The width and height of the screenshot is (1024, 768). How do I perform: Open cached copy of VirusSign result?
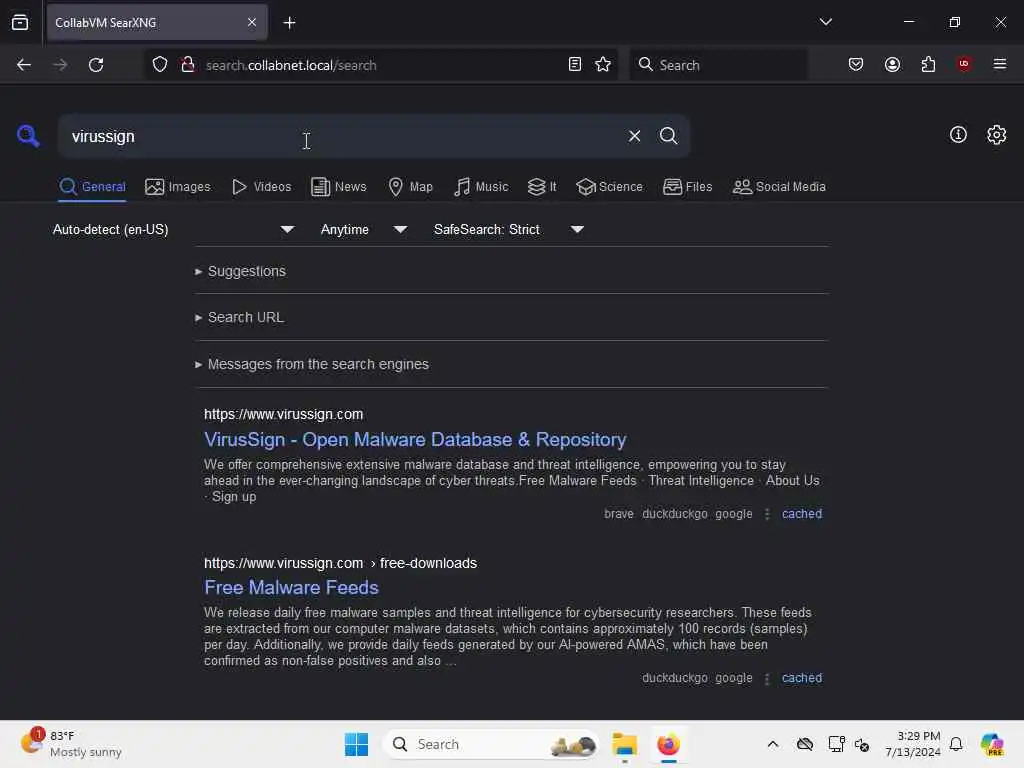tap(802, 514)
